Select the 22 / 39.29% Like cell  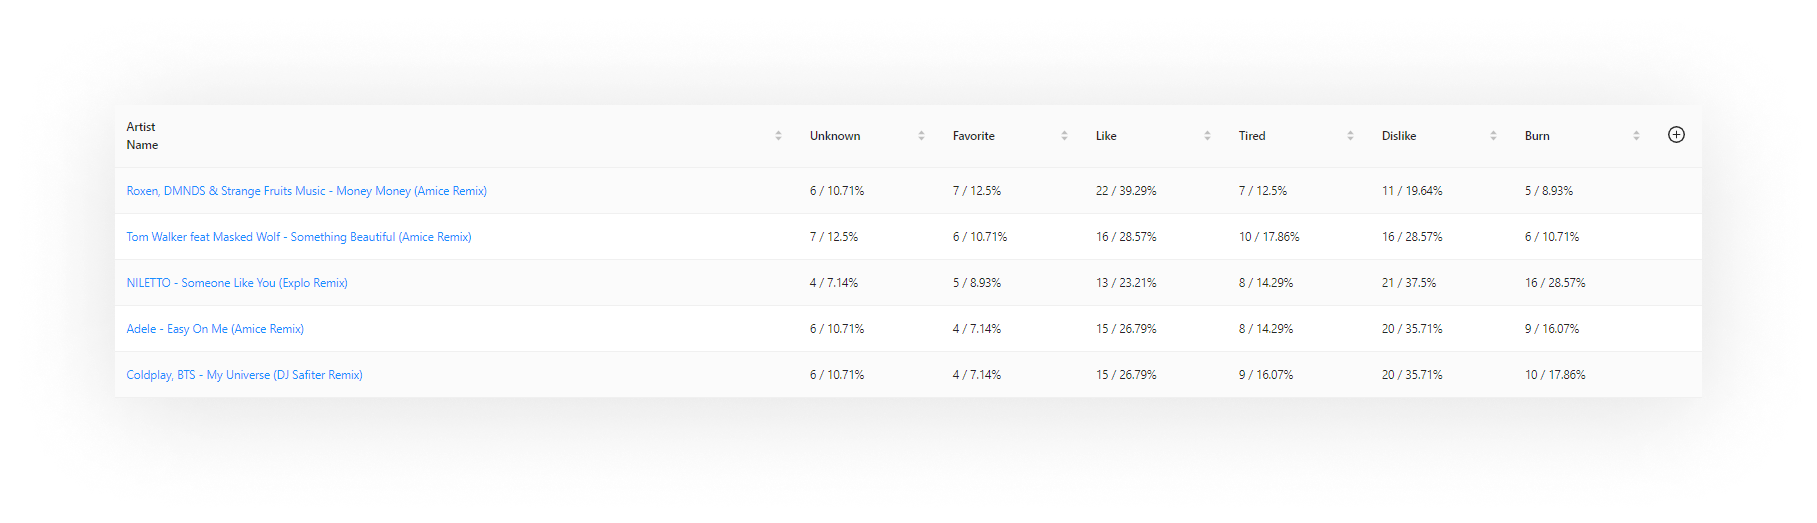[1126, 191]
